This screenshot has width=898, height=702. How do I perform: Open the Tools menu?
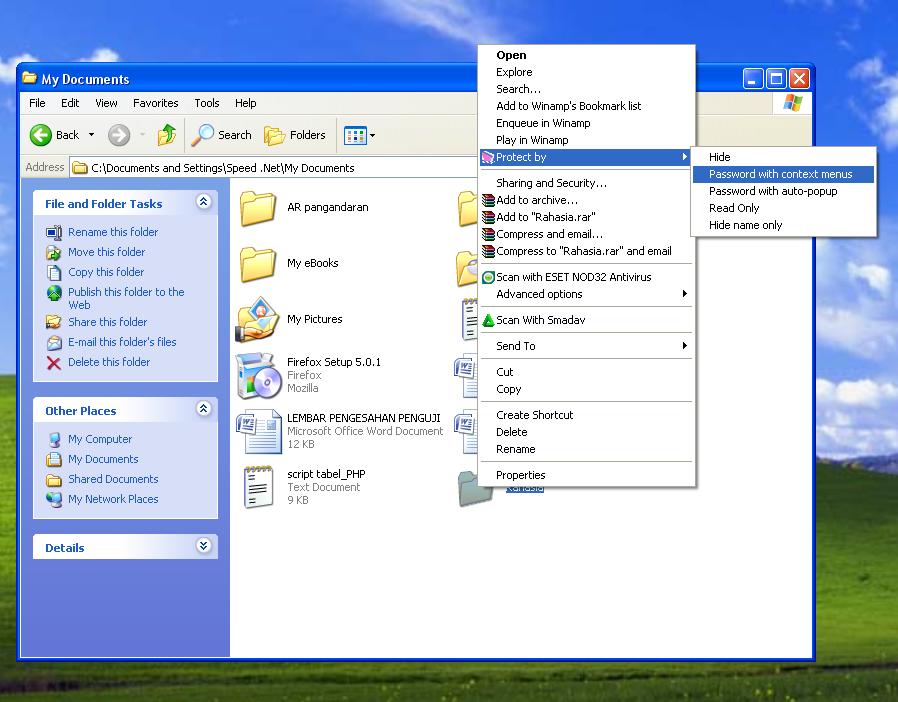tap(207, 103)
